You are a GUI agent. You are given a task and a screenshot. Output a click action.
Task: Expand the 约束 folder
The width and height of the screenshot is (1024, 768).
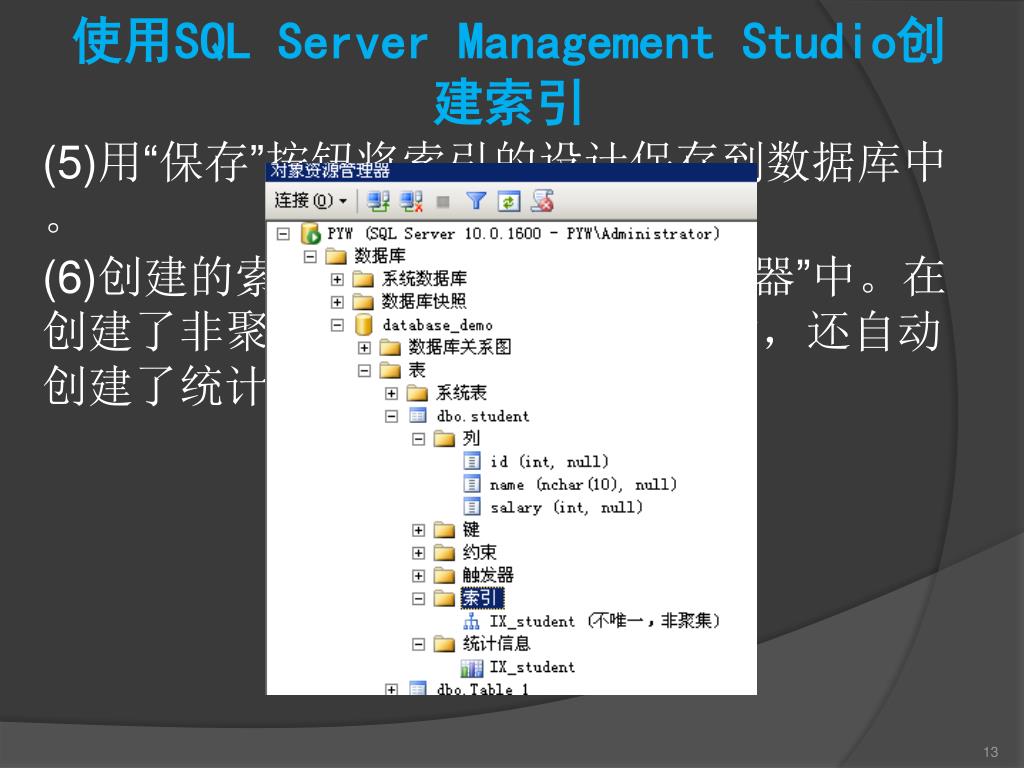(419, 553)
